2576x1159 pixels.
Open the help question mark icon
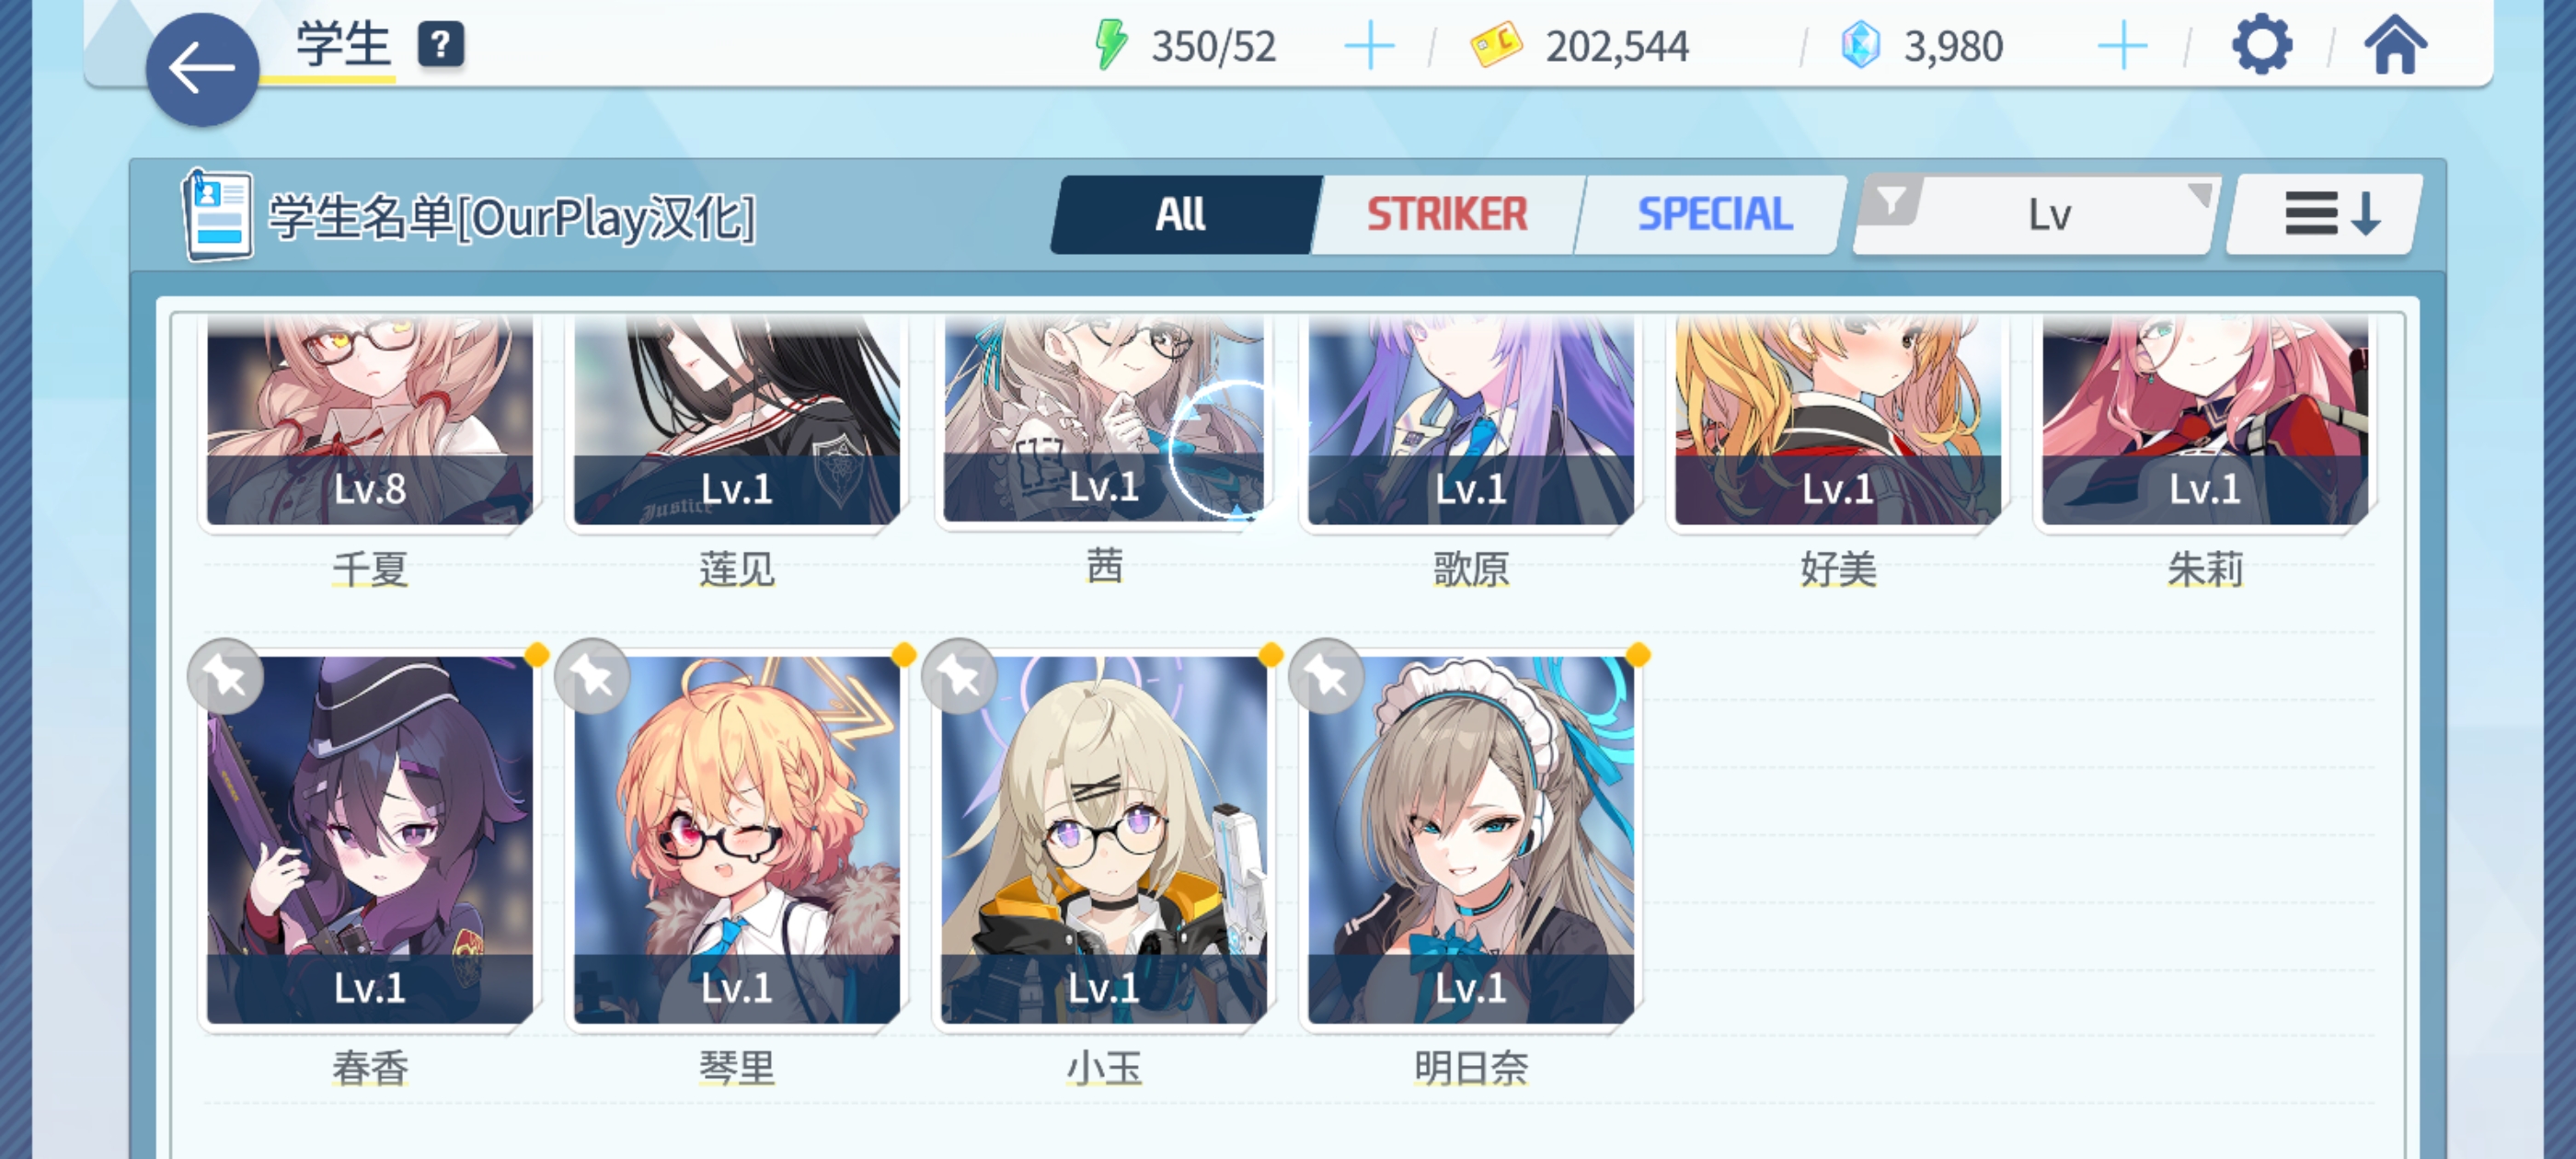440,45
